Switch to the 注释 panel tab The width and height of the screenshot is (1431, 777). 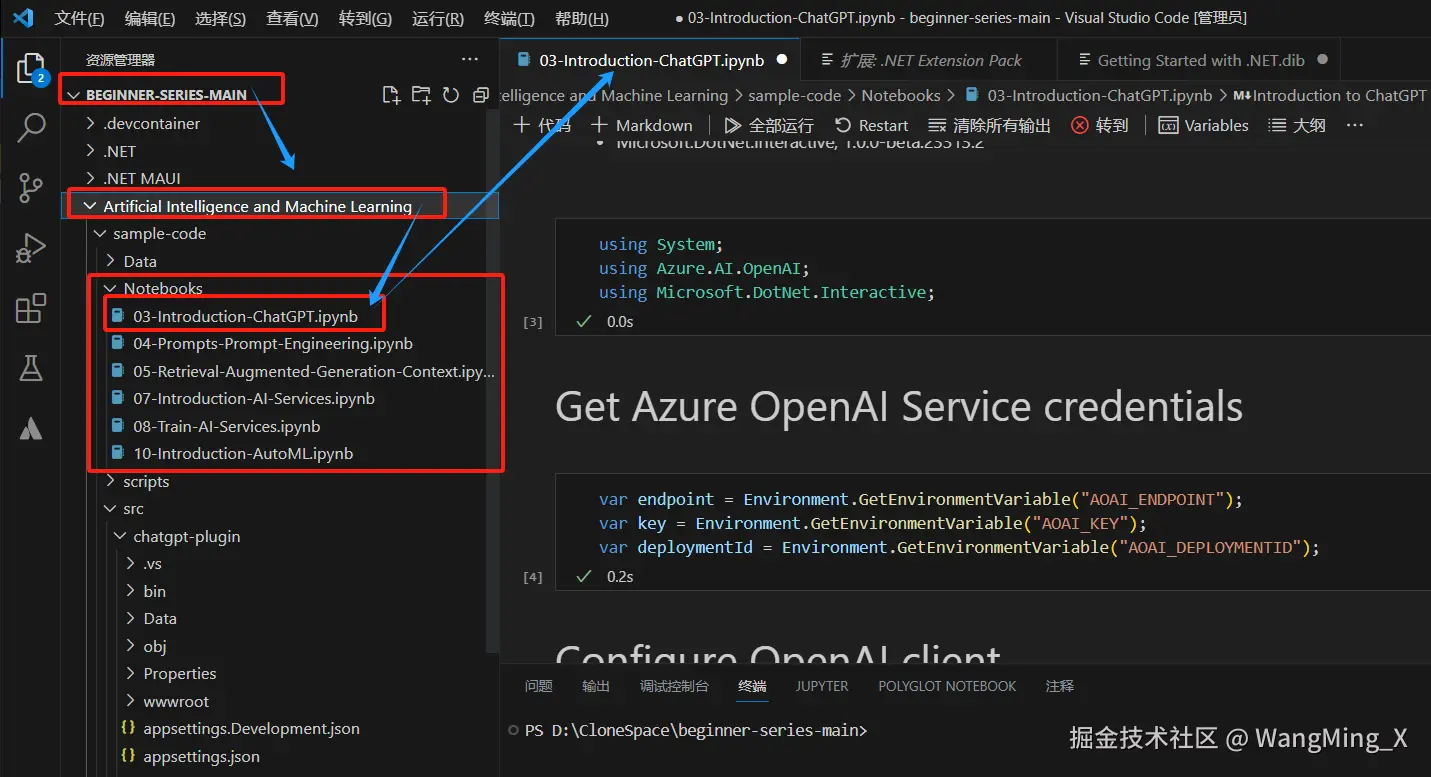click(1059, 686)
